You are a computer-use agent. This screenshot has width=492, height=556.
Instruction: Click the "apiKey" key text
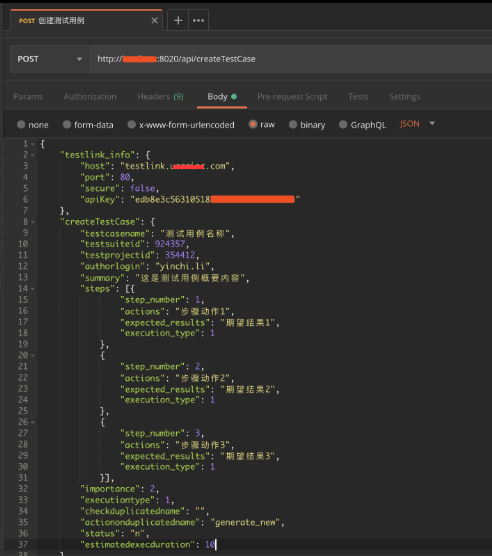pos(100,199)
